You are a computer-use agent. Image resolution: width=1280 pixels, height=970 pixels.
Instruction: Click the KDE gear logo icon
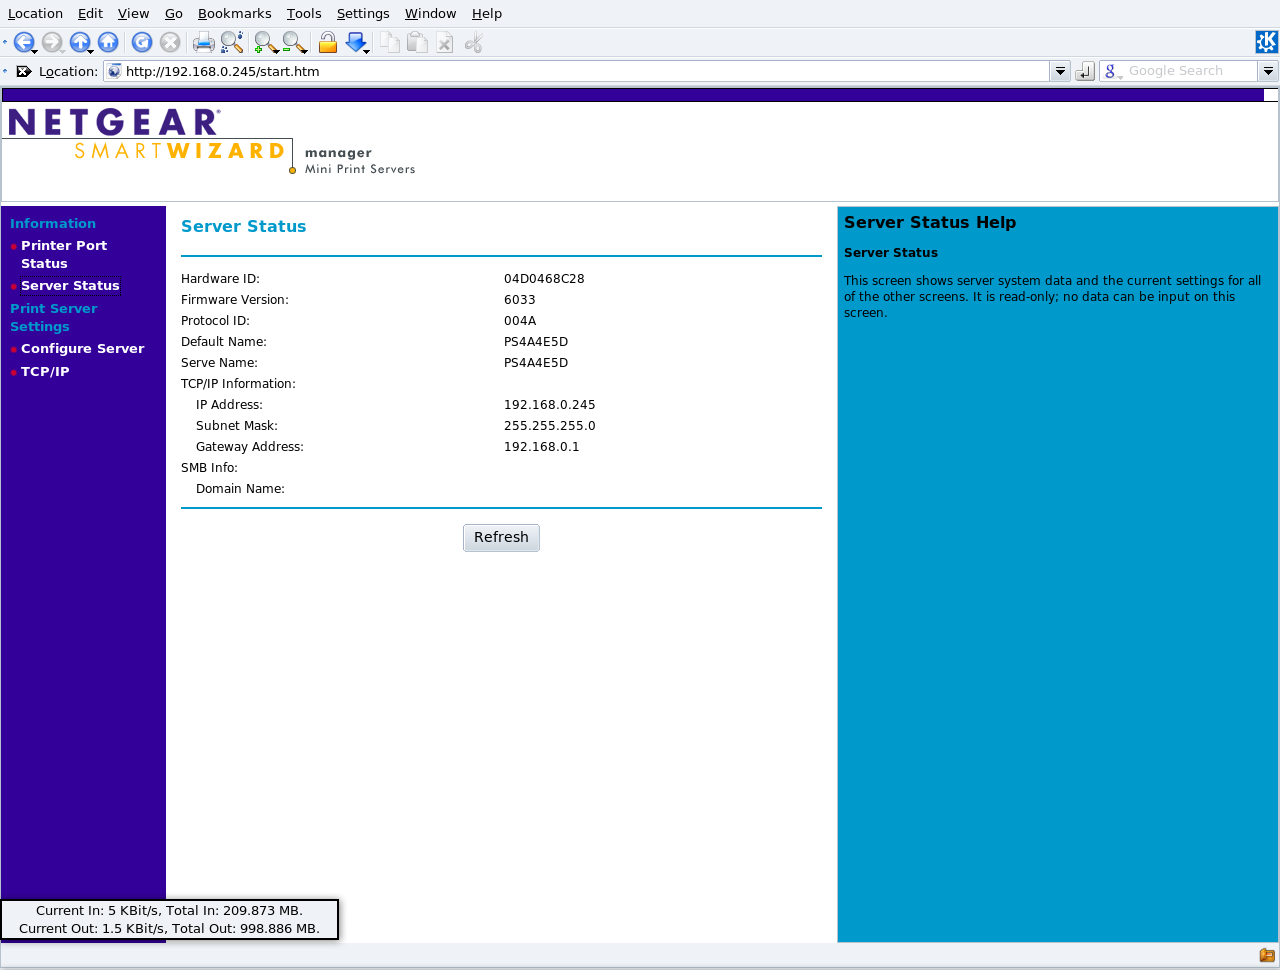pyautogui.click(x=1266, y=42)
